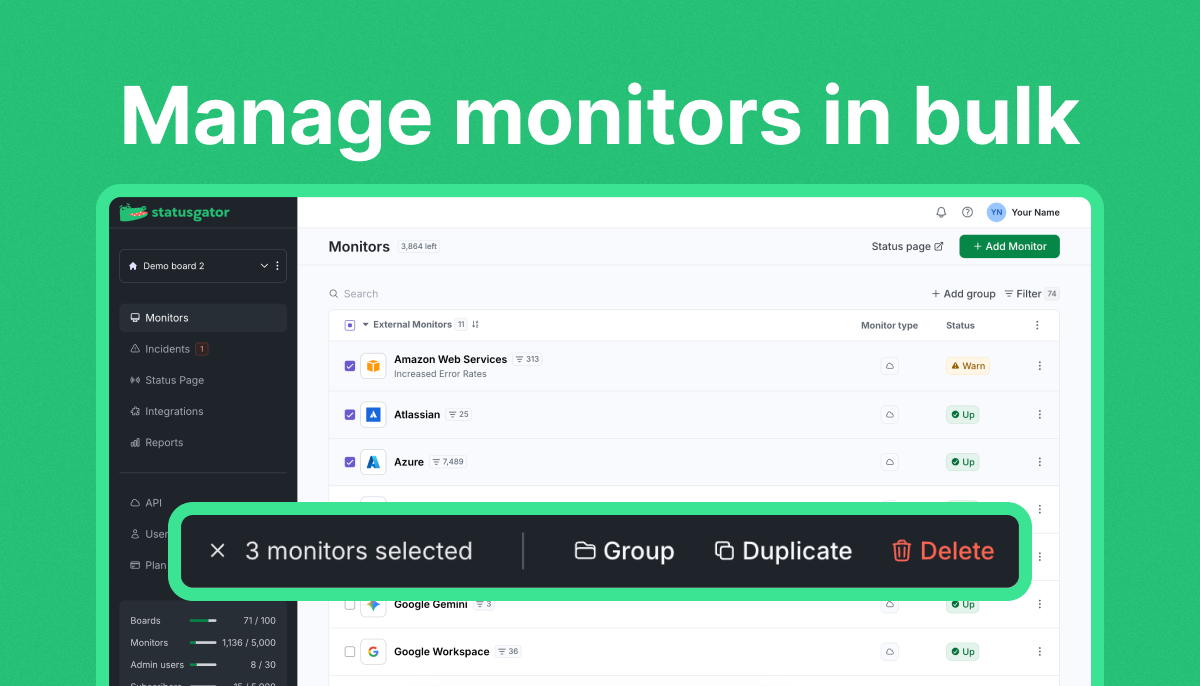Open the notifications bell
The width and height of the screenshot is (1200, 686).
[x=941, y=212]
